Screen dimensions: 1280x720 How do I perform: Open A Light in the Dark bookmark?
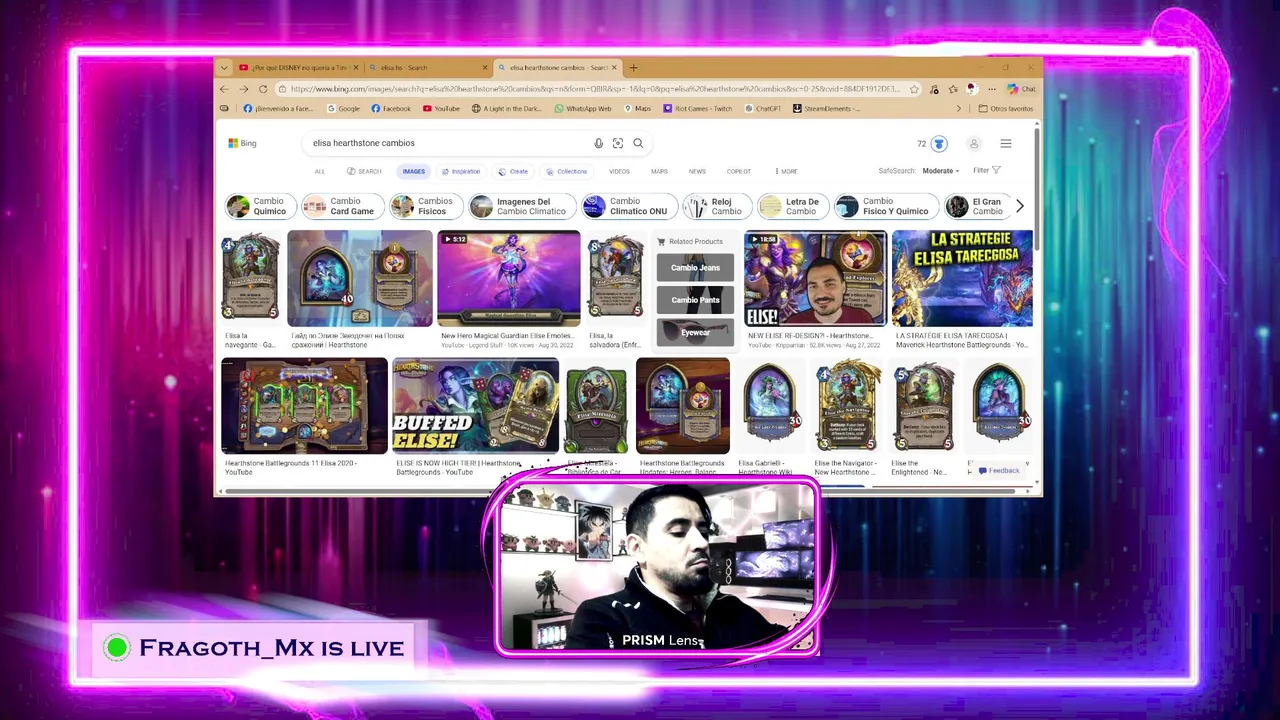click(509, 109)
